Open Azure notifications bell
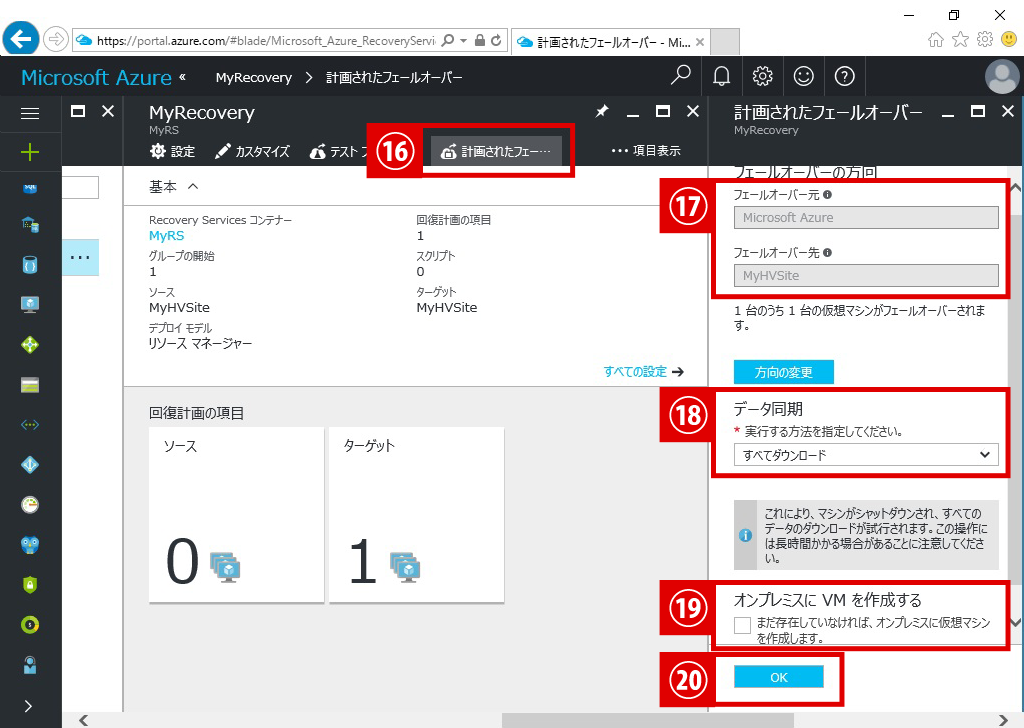1024x728 pixels. (721, 76)
